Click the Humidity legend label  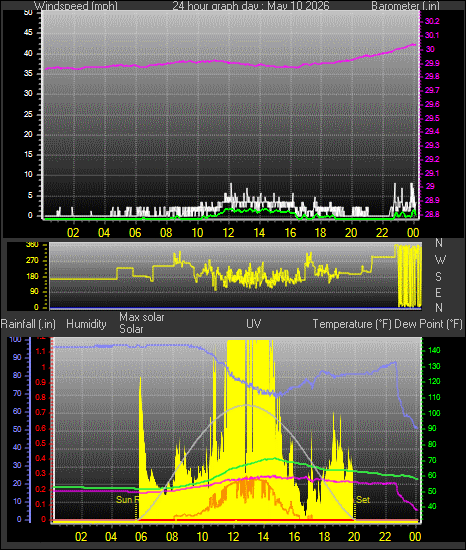pos(86,324)
